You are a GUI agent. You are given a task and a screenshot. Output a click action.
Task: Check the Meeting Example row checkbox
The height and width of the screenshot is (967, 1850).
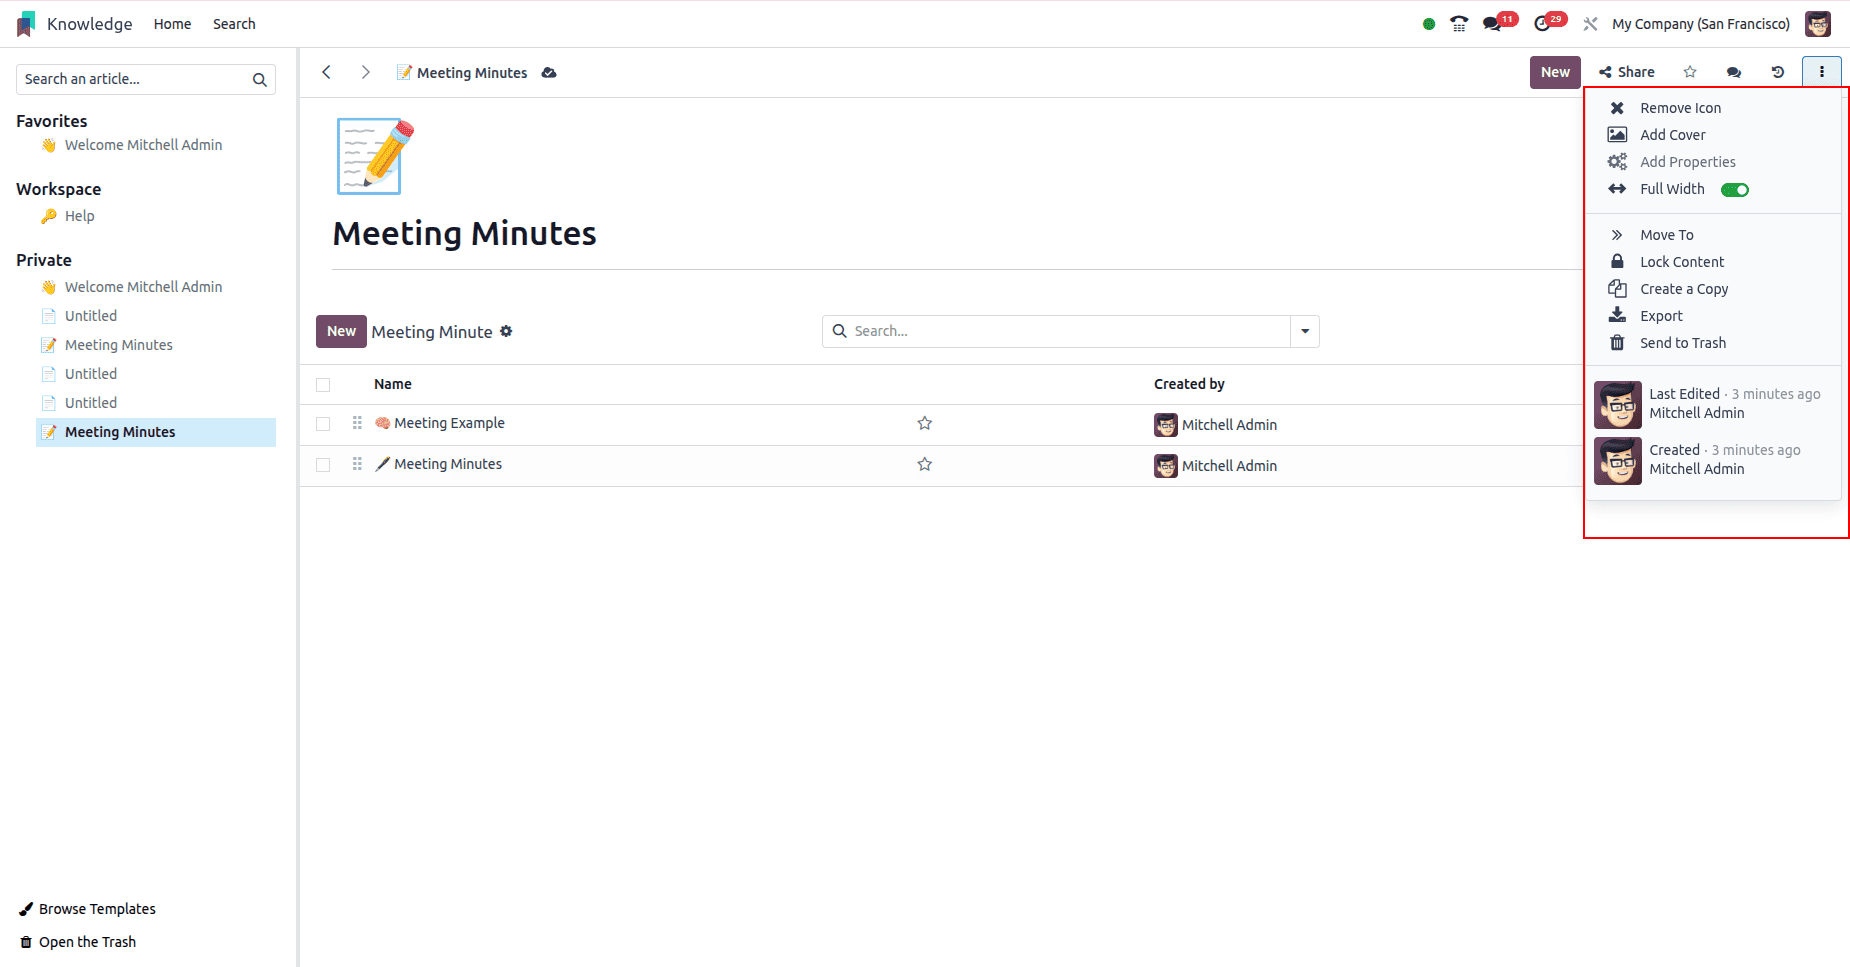click(323, 424)
